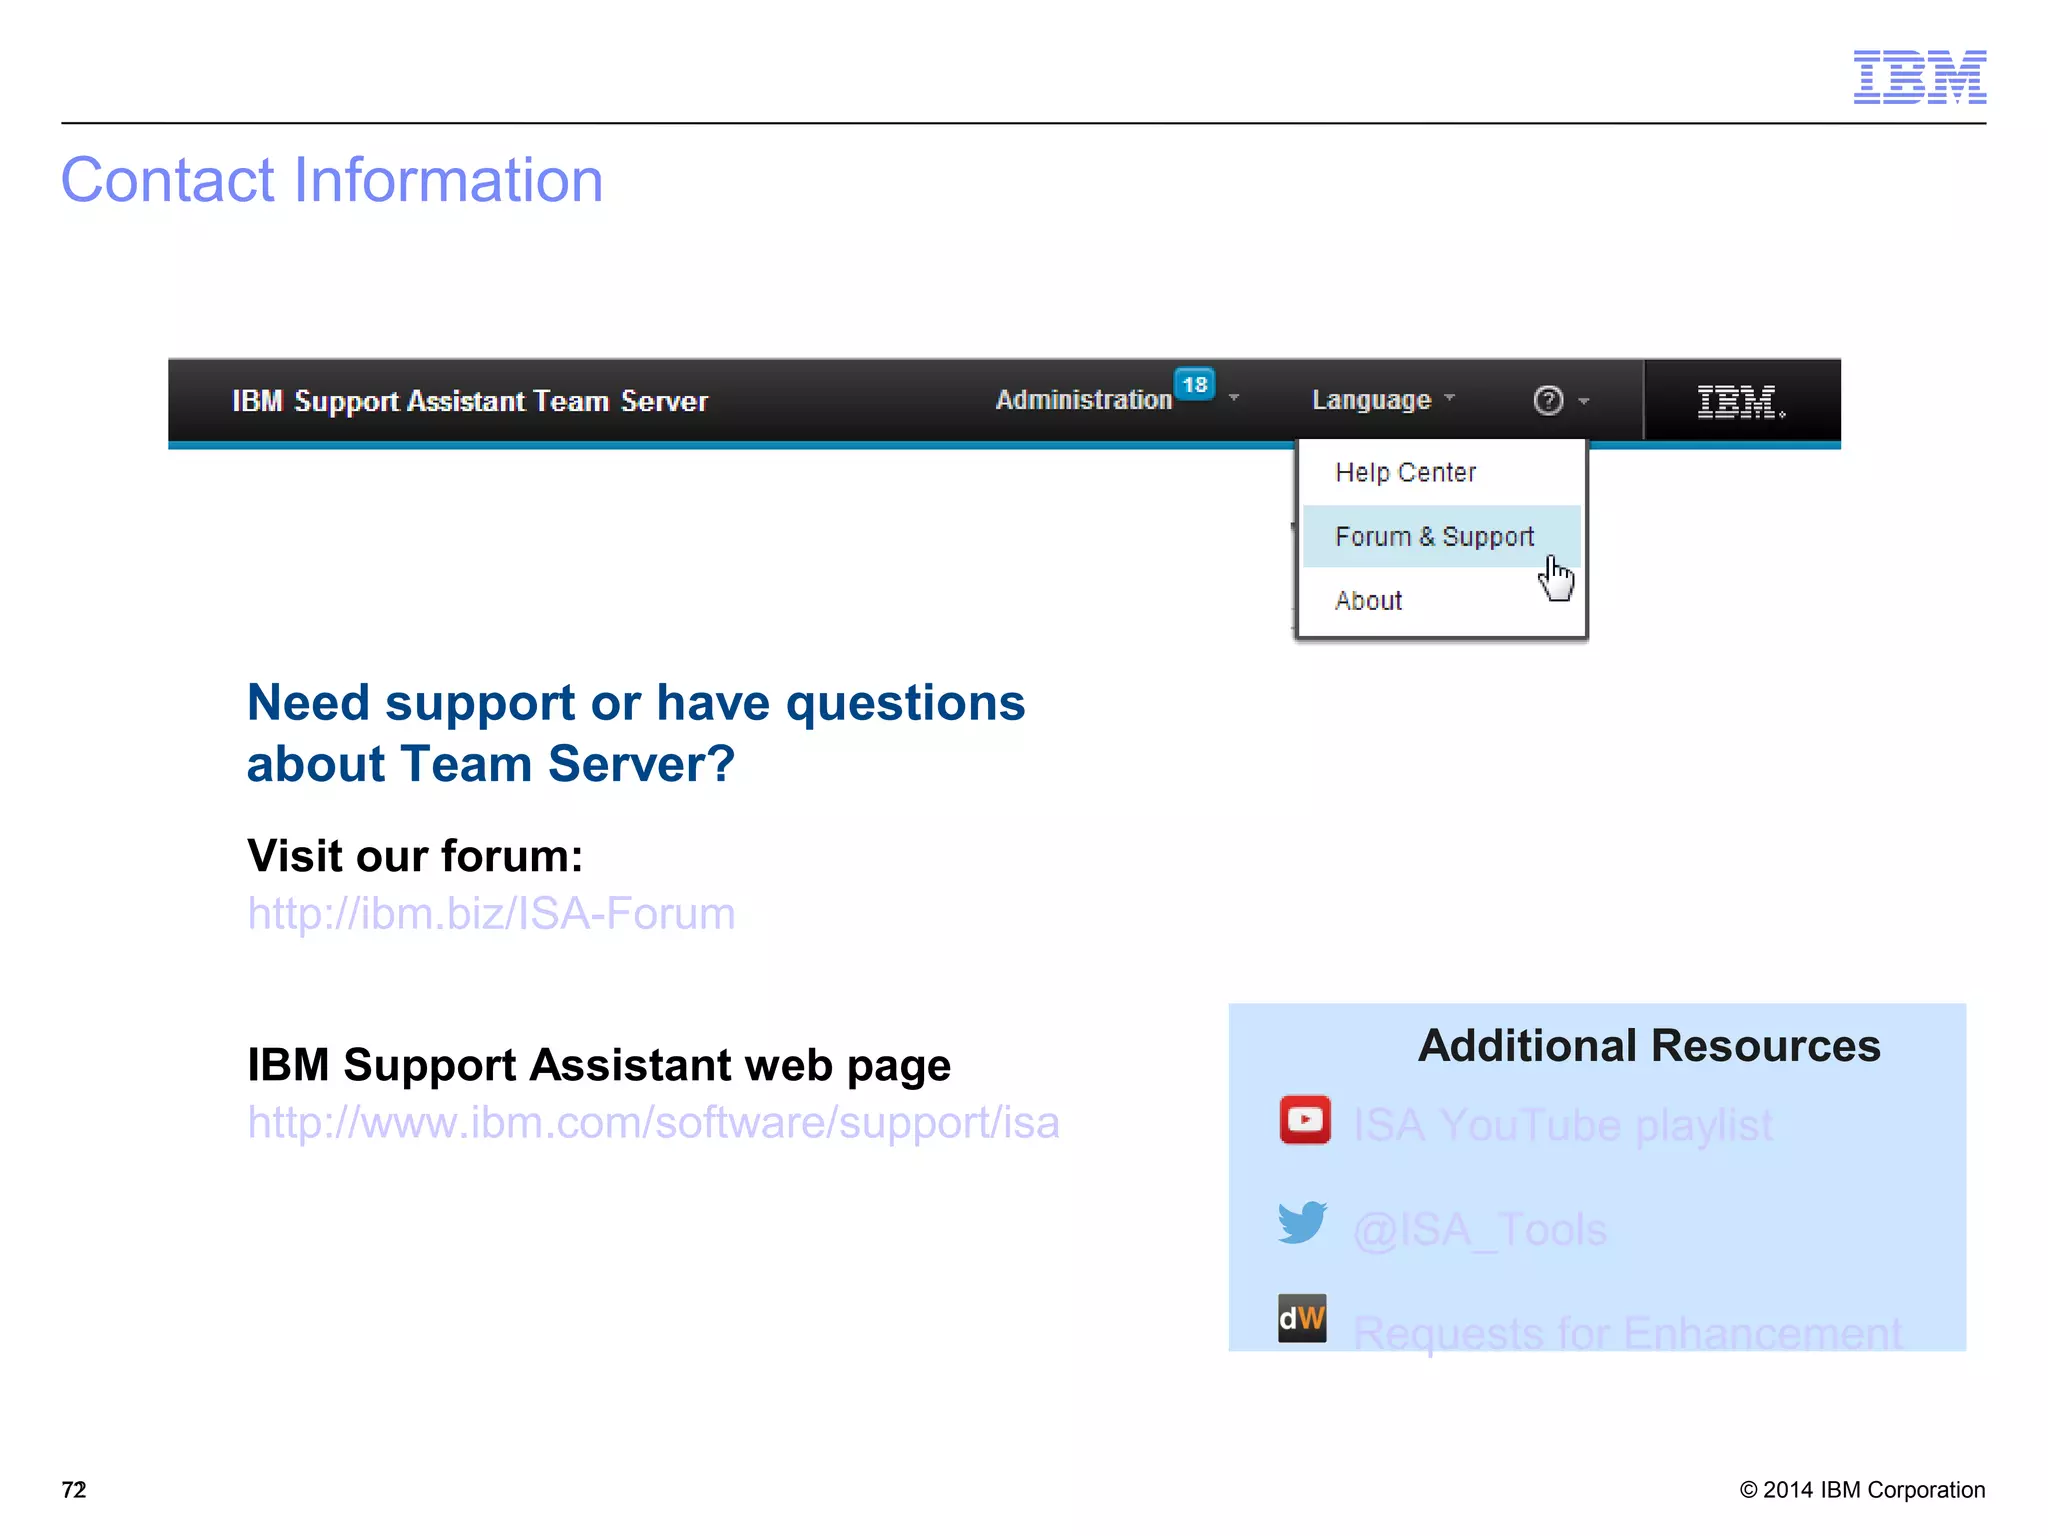Click the help question mark icon
The image size is (2048, 1536).
(1548, 400)
